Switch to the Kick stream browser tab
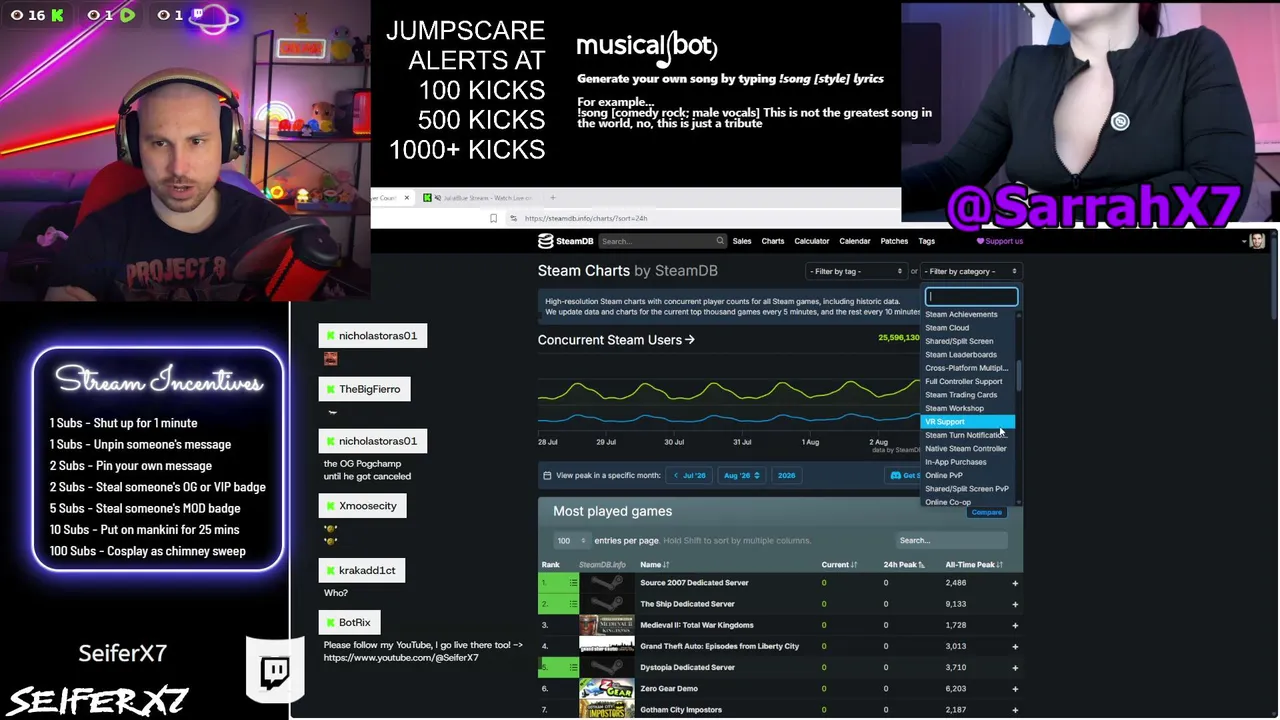Image resolution: width=1280 pixels, height=720 pixels. pos(480,198)
